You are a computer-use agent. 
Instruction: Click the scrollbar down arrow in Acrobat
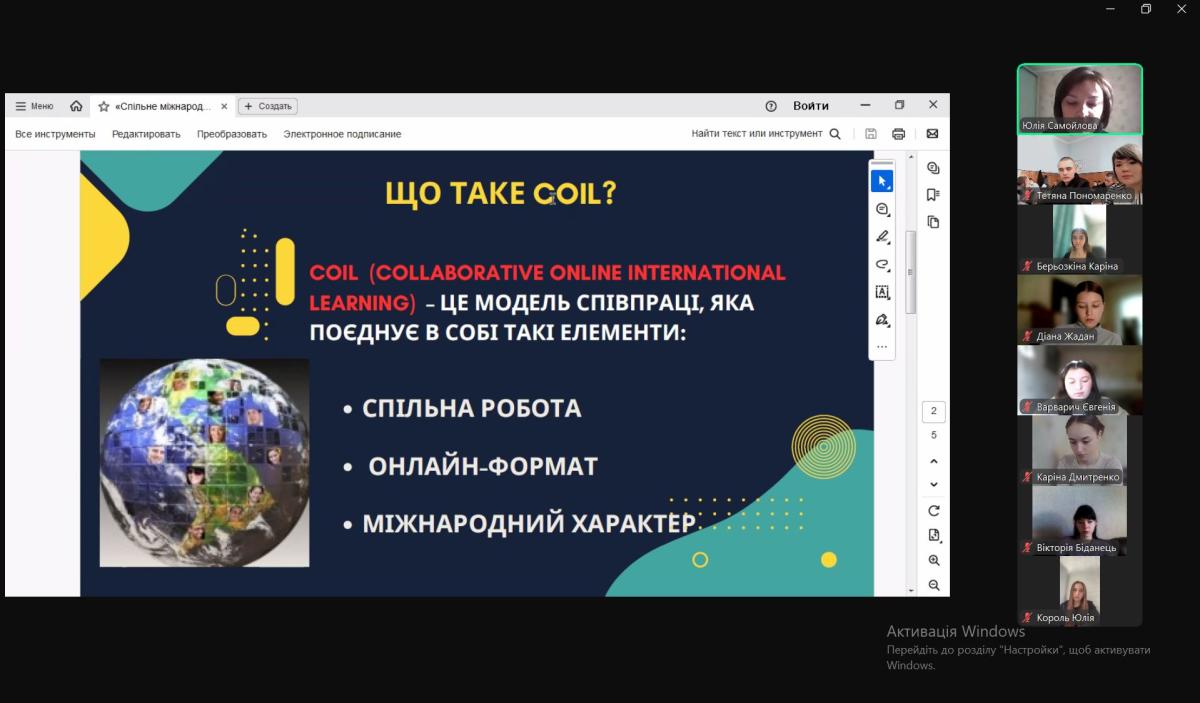point(910,591)
